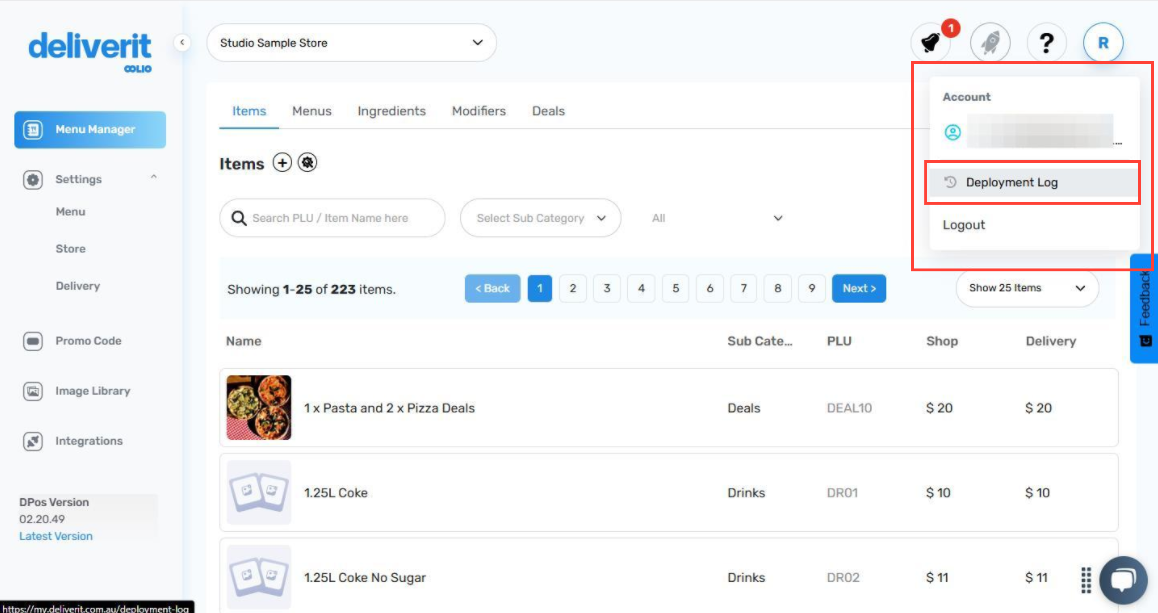Open the Latest Version link

tap(55, 536)
